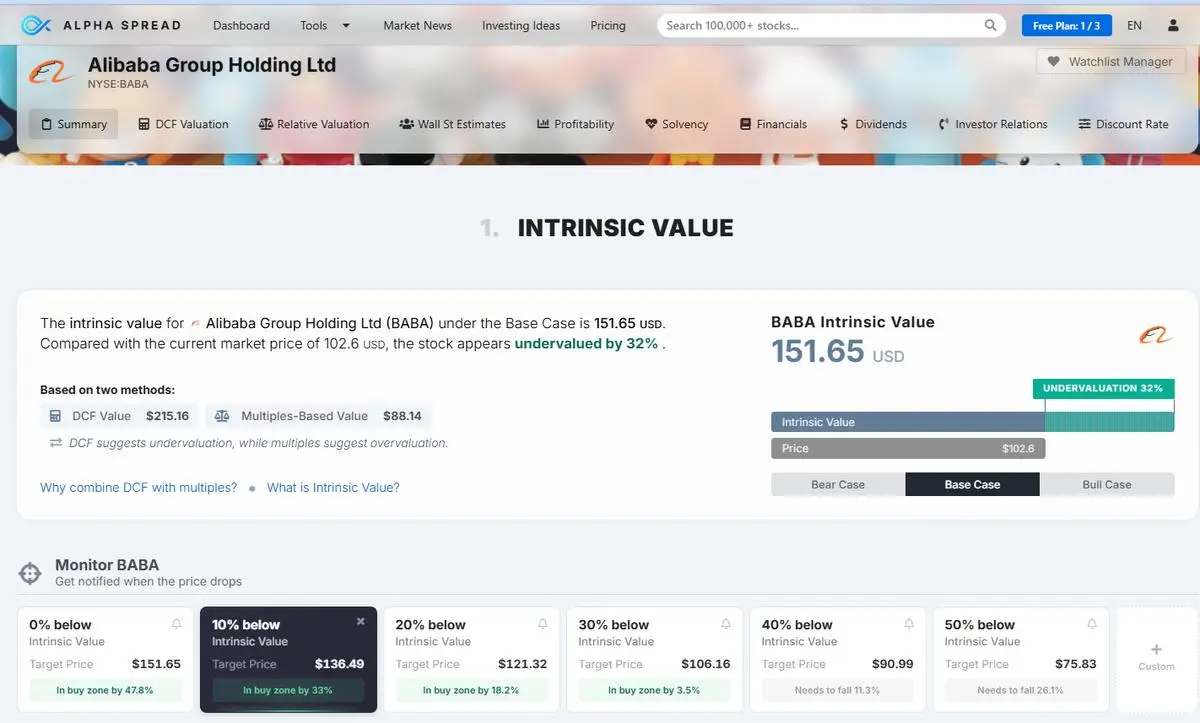Select the Bear Case scenario

tap(838, 485)
